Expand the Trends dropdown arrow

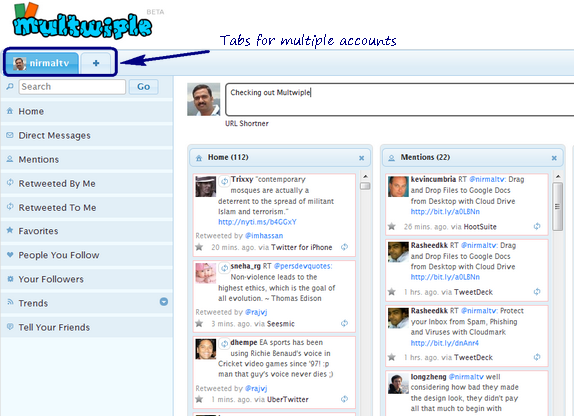point(164,302)
